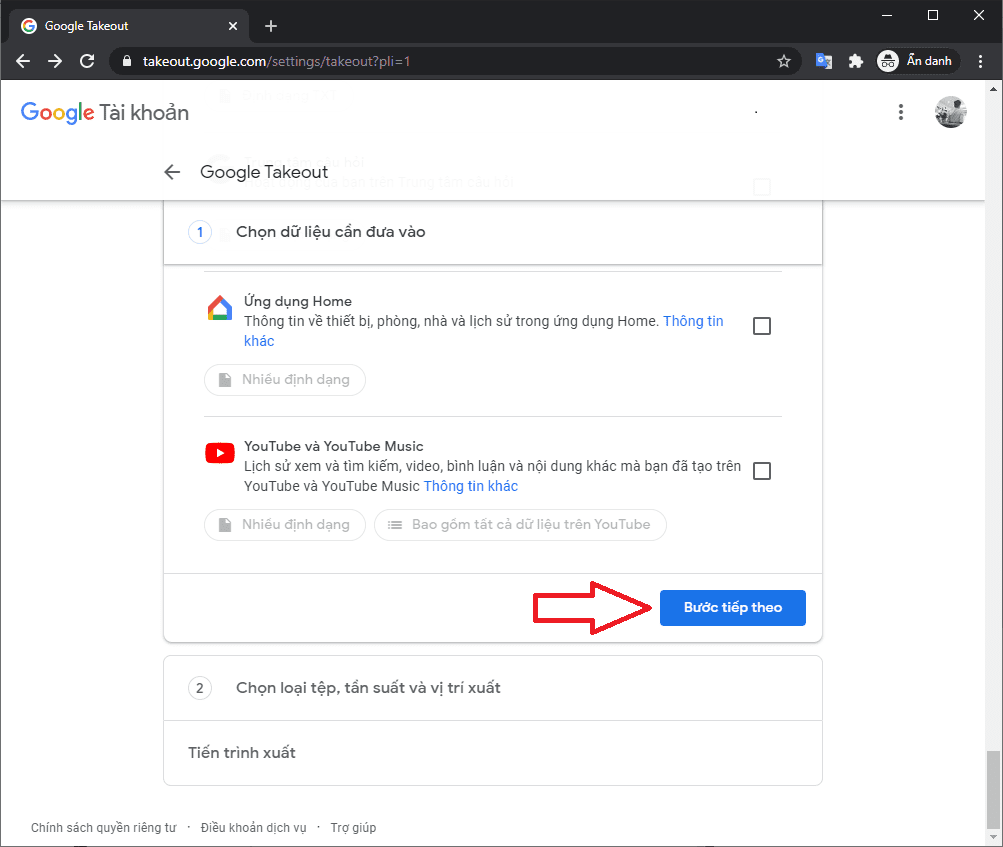Image resolution: width=1003 pixels, height=847 pixels.
Task: Click the Google Tài khoản logo
Action: point(105,113)
